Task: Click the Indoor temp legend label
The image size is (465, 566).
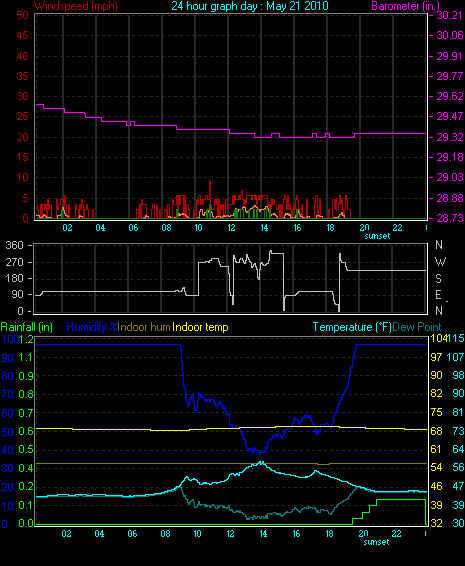Action: pyautogui.click(x=200, y=327)
